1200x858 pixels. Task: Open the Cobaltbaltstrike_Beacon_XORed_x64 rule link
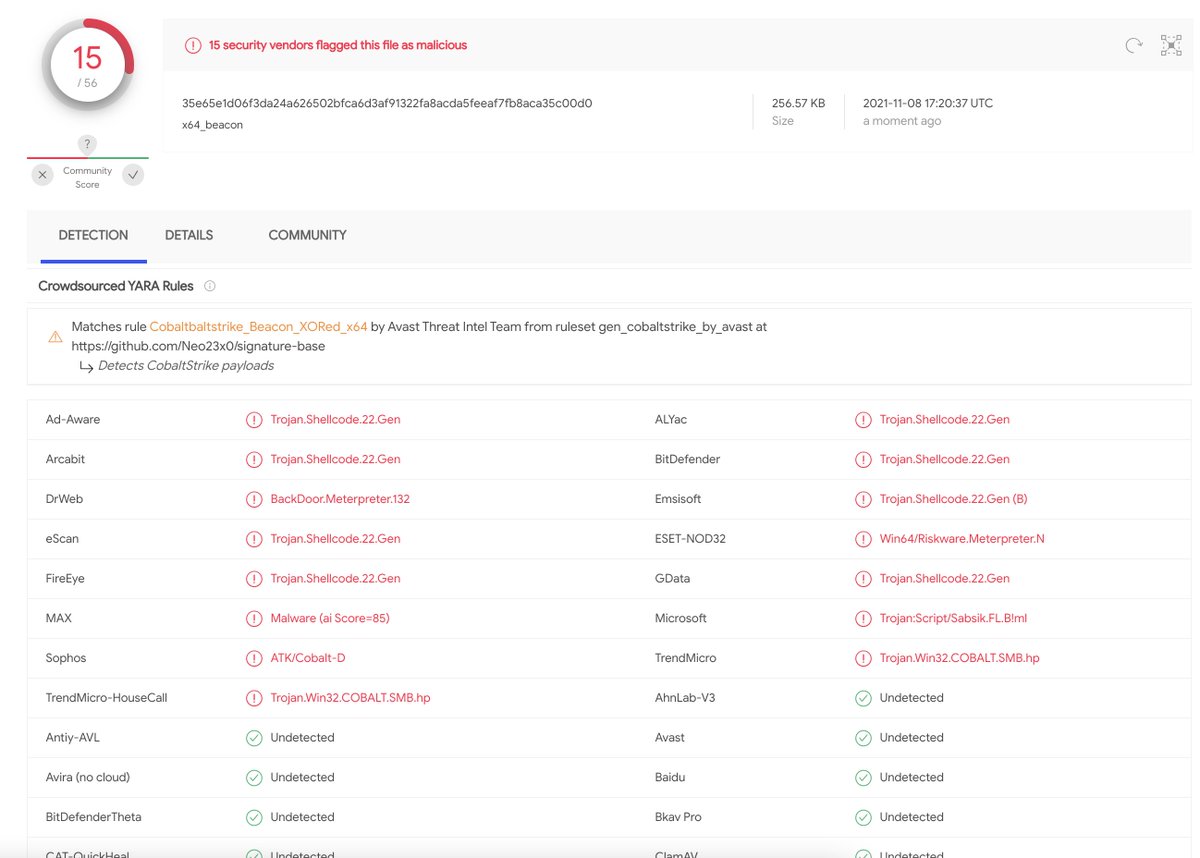point(258,327)
